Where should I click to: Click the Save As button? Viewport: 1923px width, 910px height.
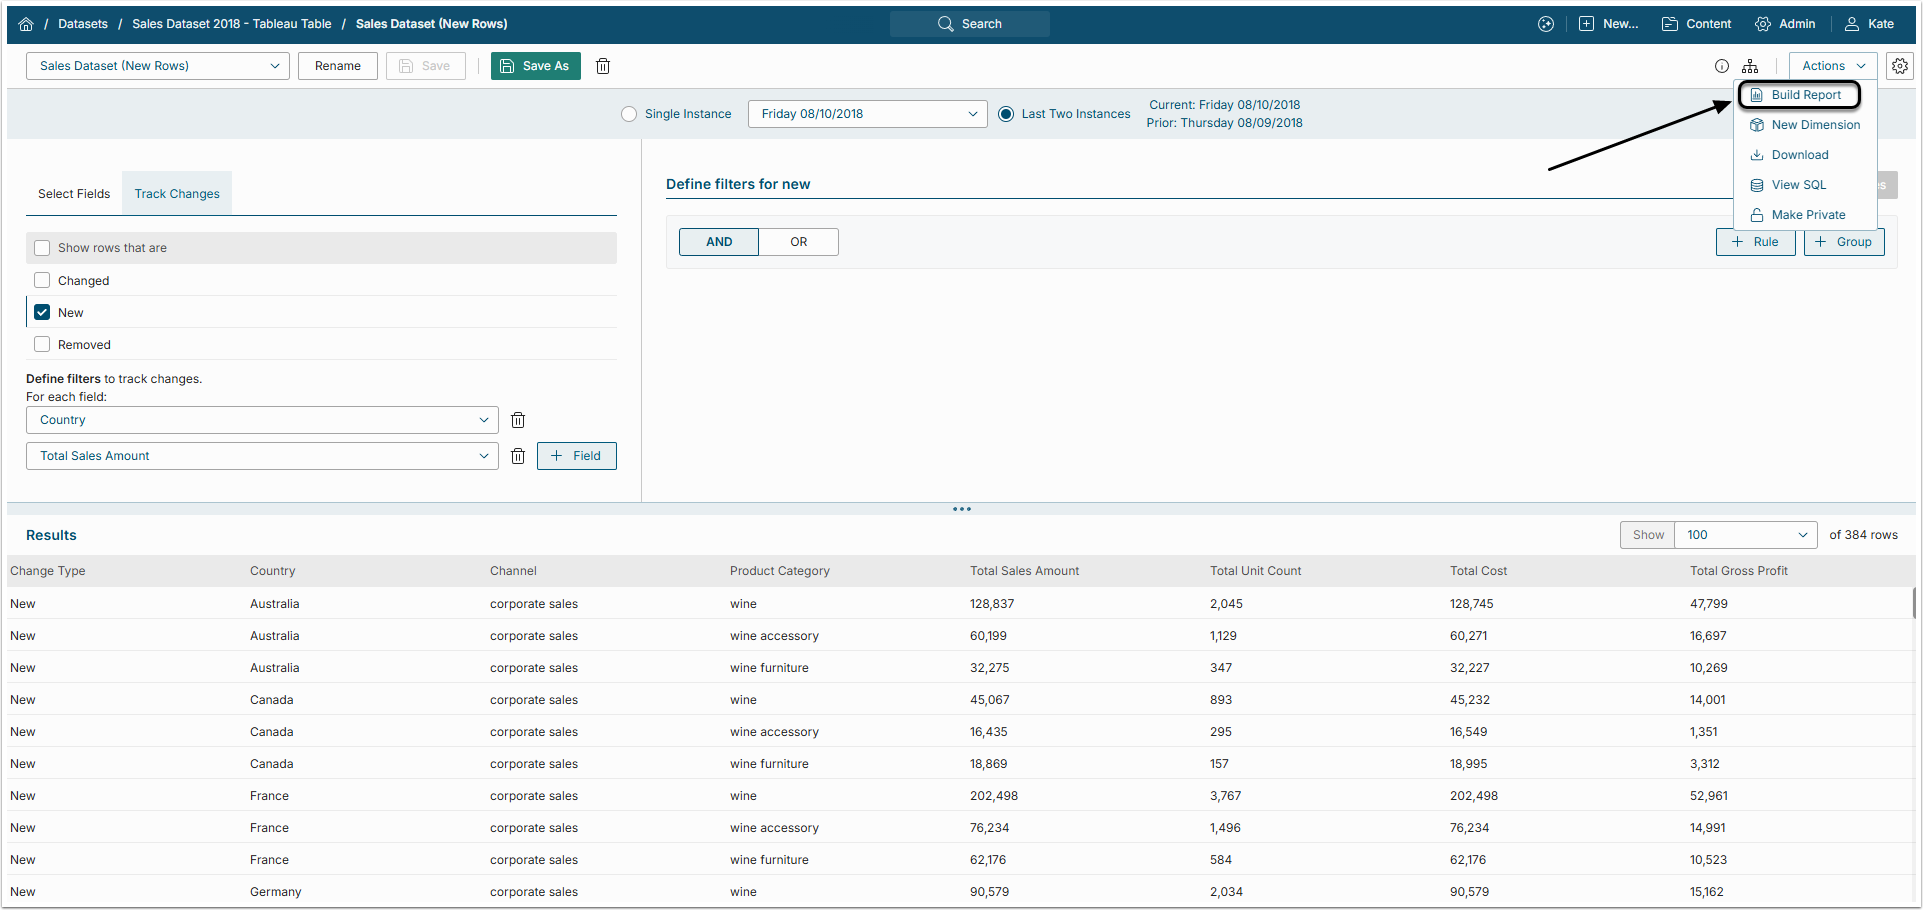pyautogui.click(x=535, y=66)
